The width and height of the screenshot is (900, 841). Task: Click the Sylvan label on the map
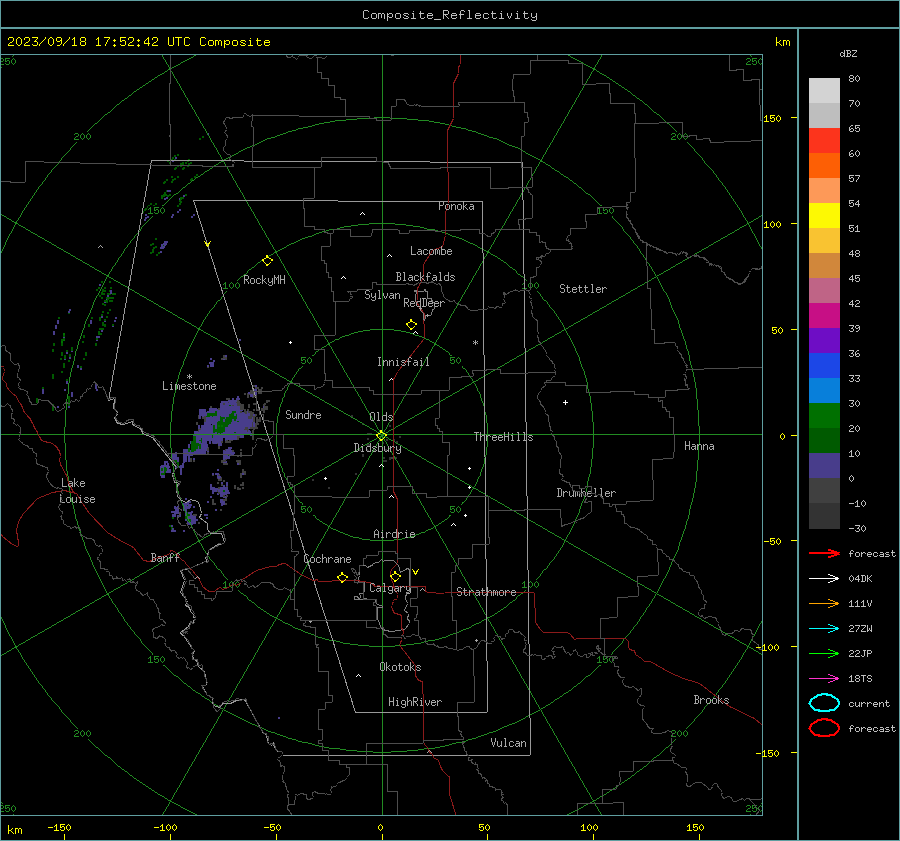382,295
